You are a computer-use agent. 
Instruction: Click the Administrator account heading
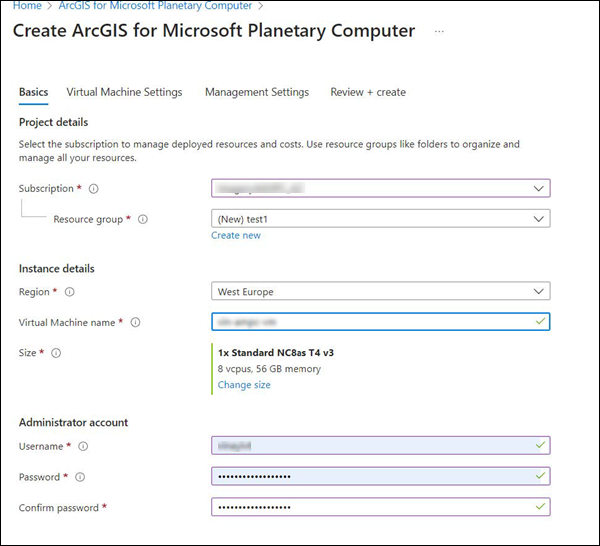click(73, 422)
